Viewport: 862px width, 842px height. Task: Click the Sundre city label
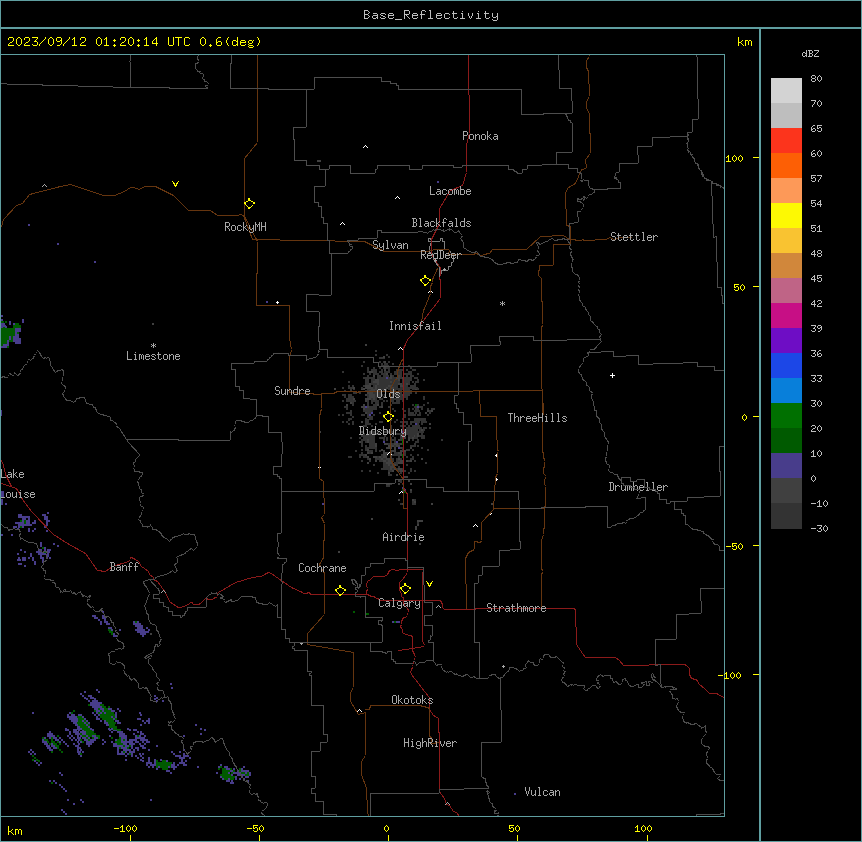(292, 391)
